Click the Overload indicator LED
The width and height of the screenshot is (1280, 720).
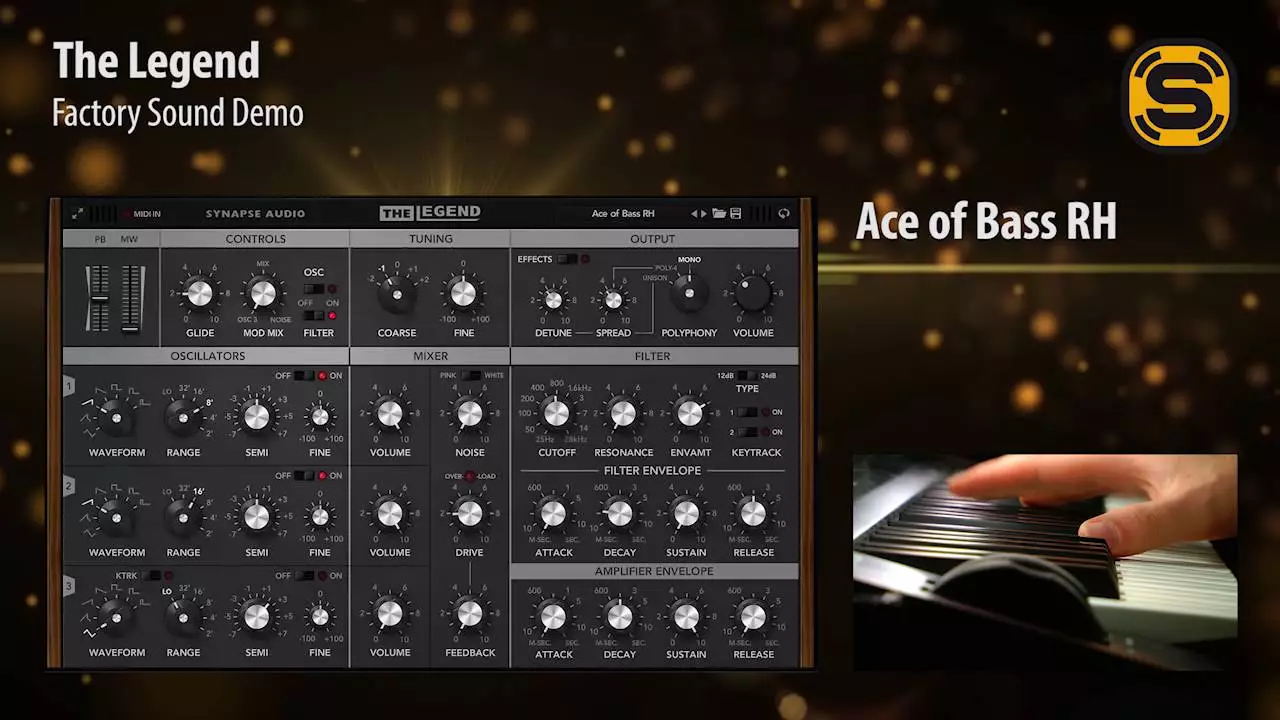point(470,476)
